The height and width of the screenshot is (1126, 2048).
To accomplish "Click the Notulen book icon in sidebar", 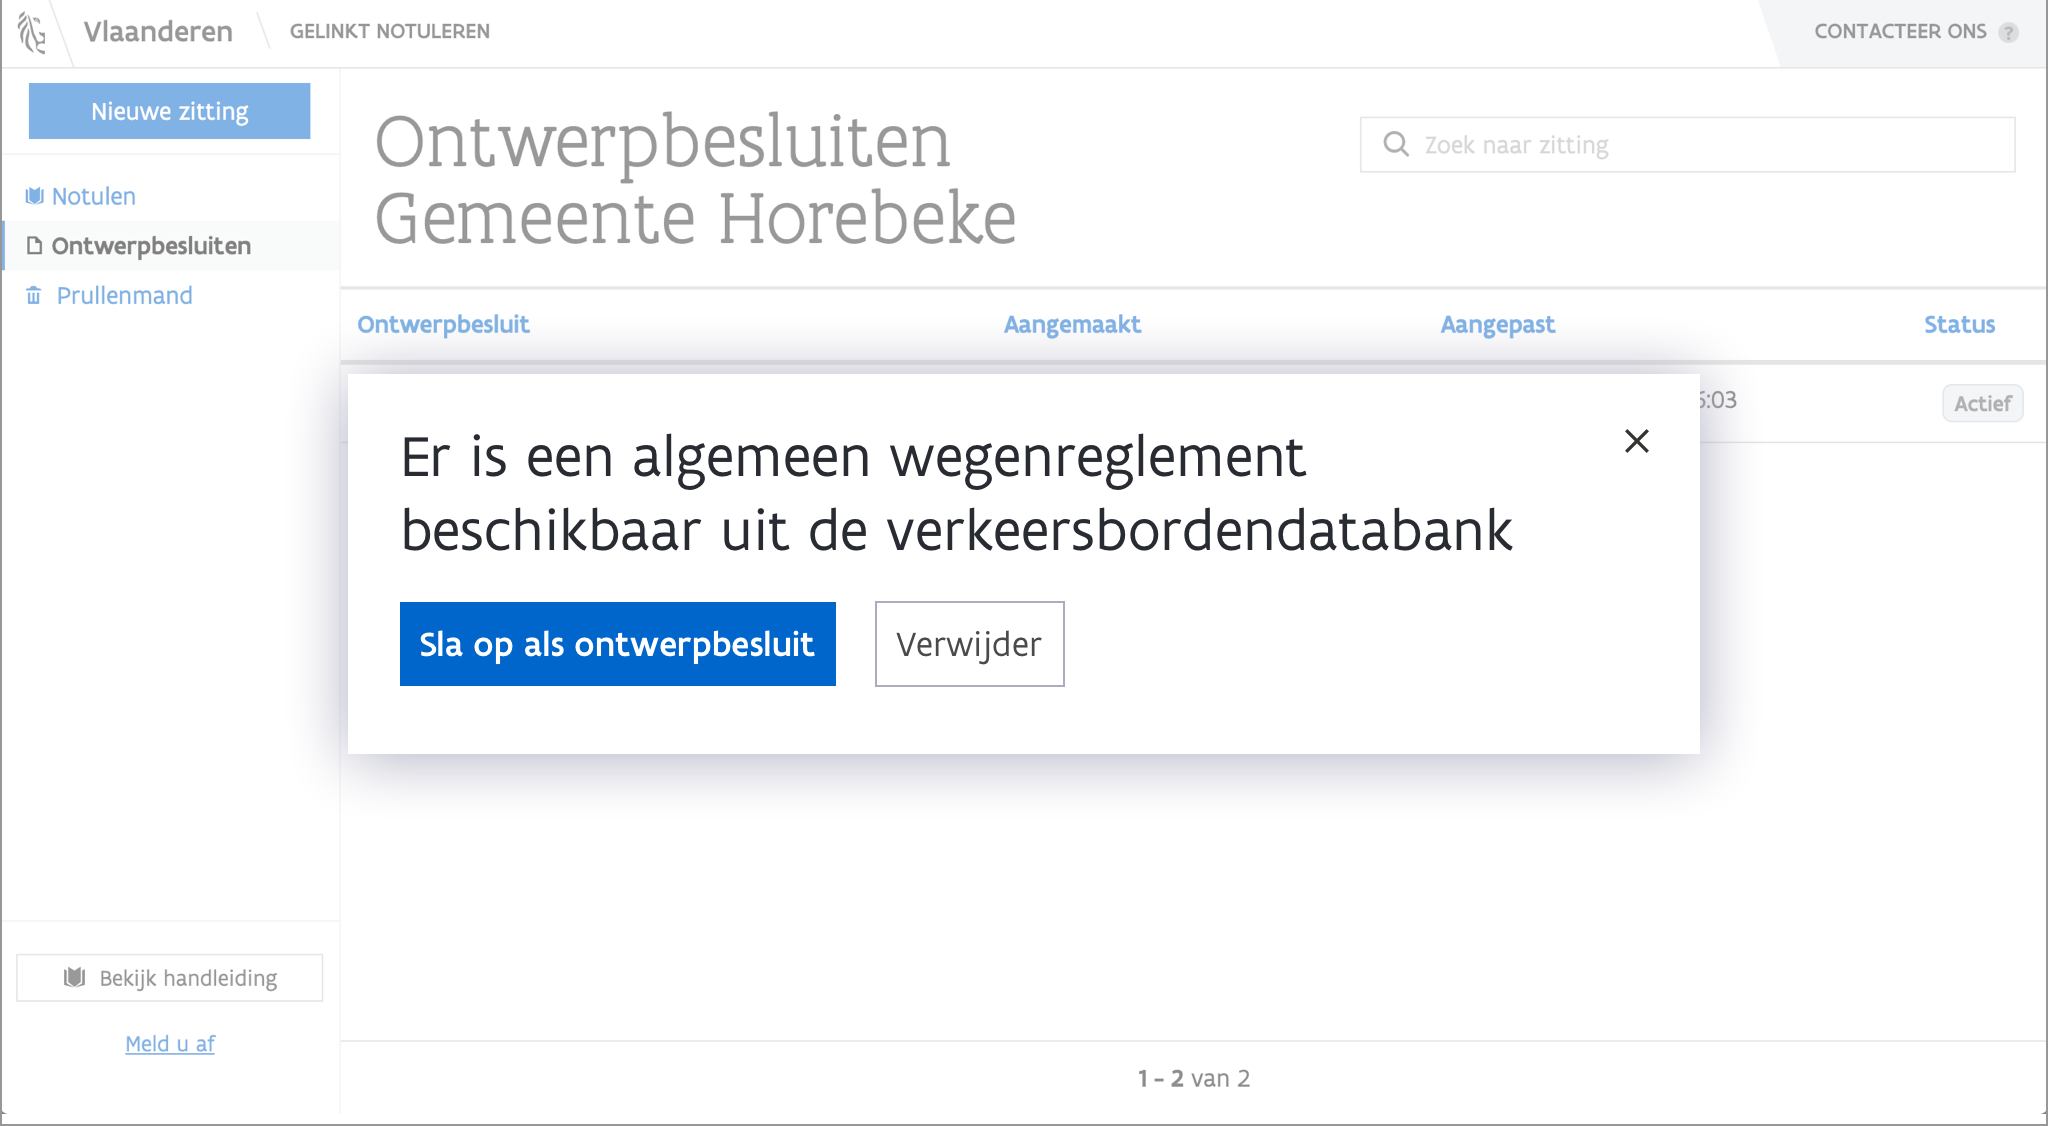I will [x=35, y=196].
